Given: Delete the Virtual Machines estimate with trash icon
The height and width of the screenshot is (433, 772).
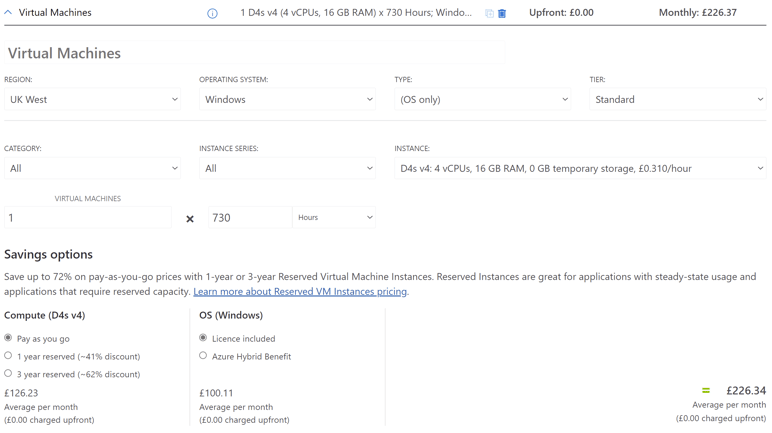Looking at the screenshot, I should (x=502, y=14).
